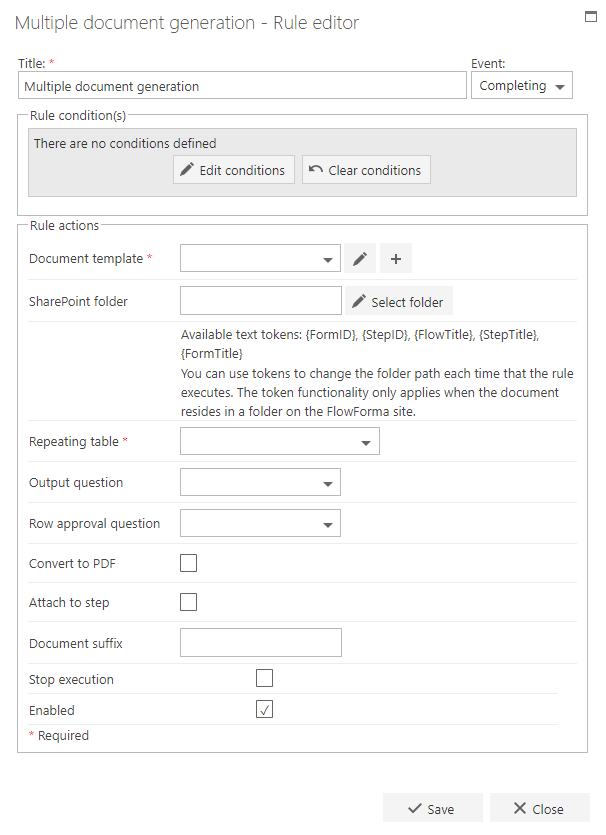Click the Select folder button
This screenshot has width=606, height=835.
coord(399,301)
